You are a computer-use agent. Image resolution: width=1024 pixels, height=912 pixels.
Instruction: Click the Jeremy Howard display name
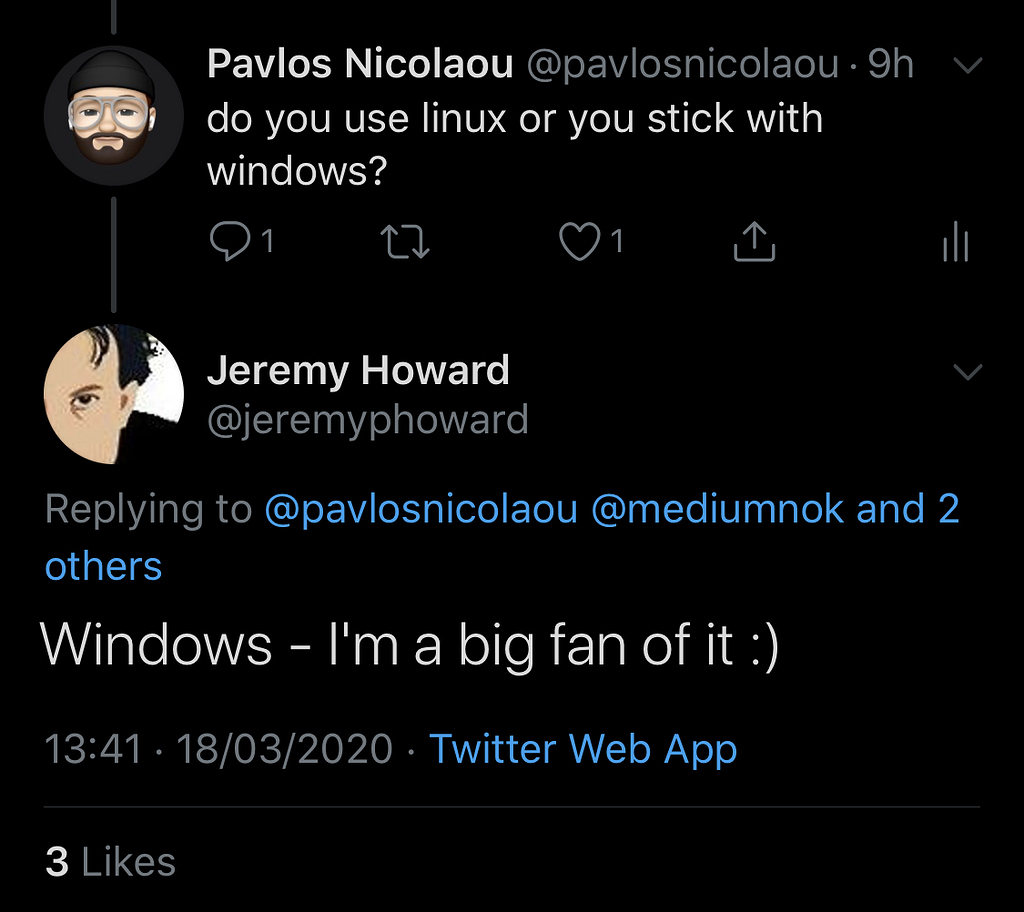358,371
